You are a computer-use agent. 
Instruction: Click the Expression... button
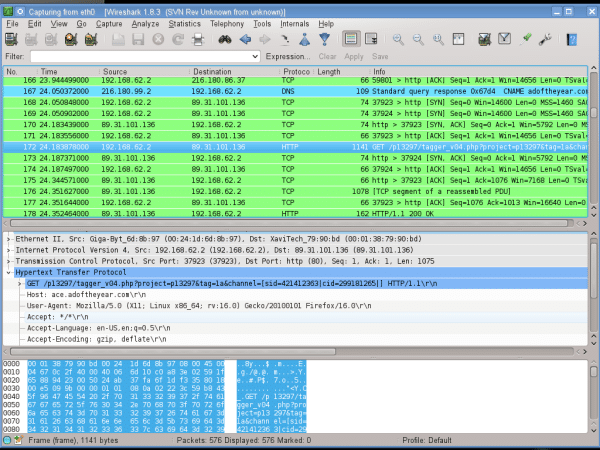[288, 57]
